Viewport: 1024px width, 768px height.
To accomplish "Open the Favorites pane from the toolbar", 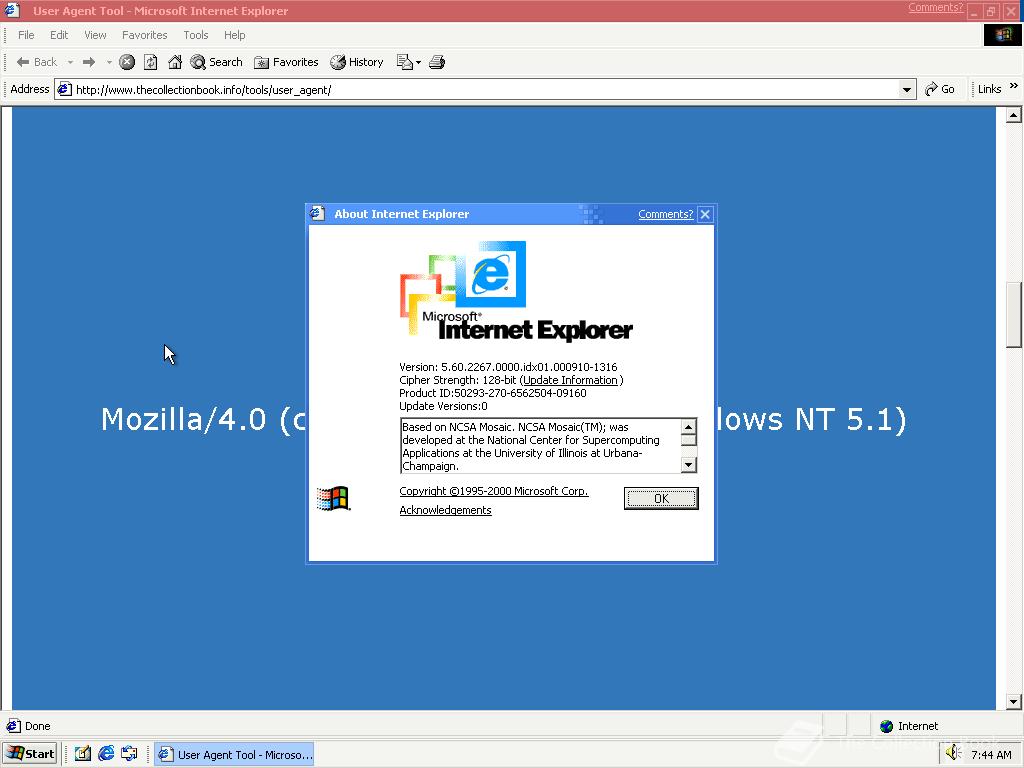I will coord(286,62).
